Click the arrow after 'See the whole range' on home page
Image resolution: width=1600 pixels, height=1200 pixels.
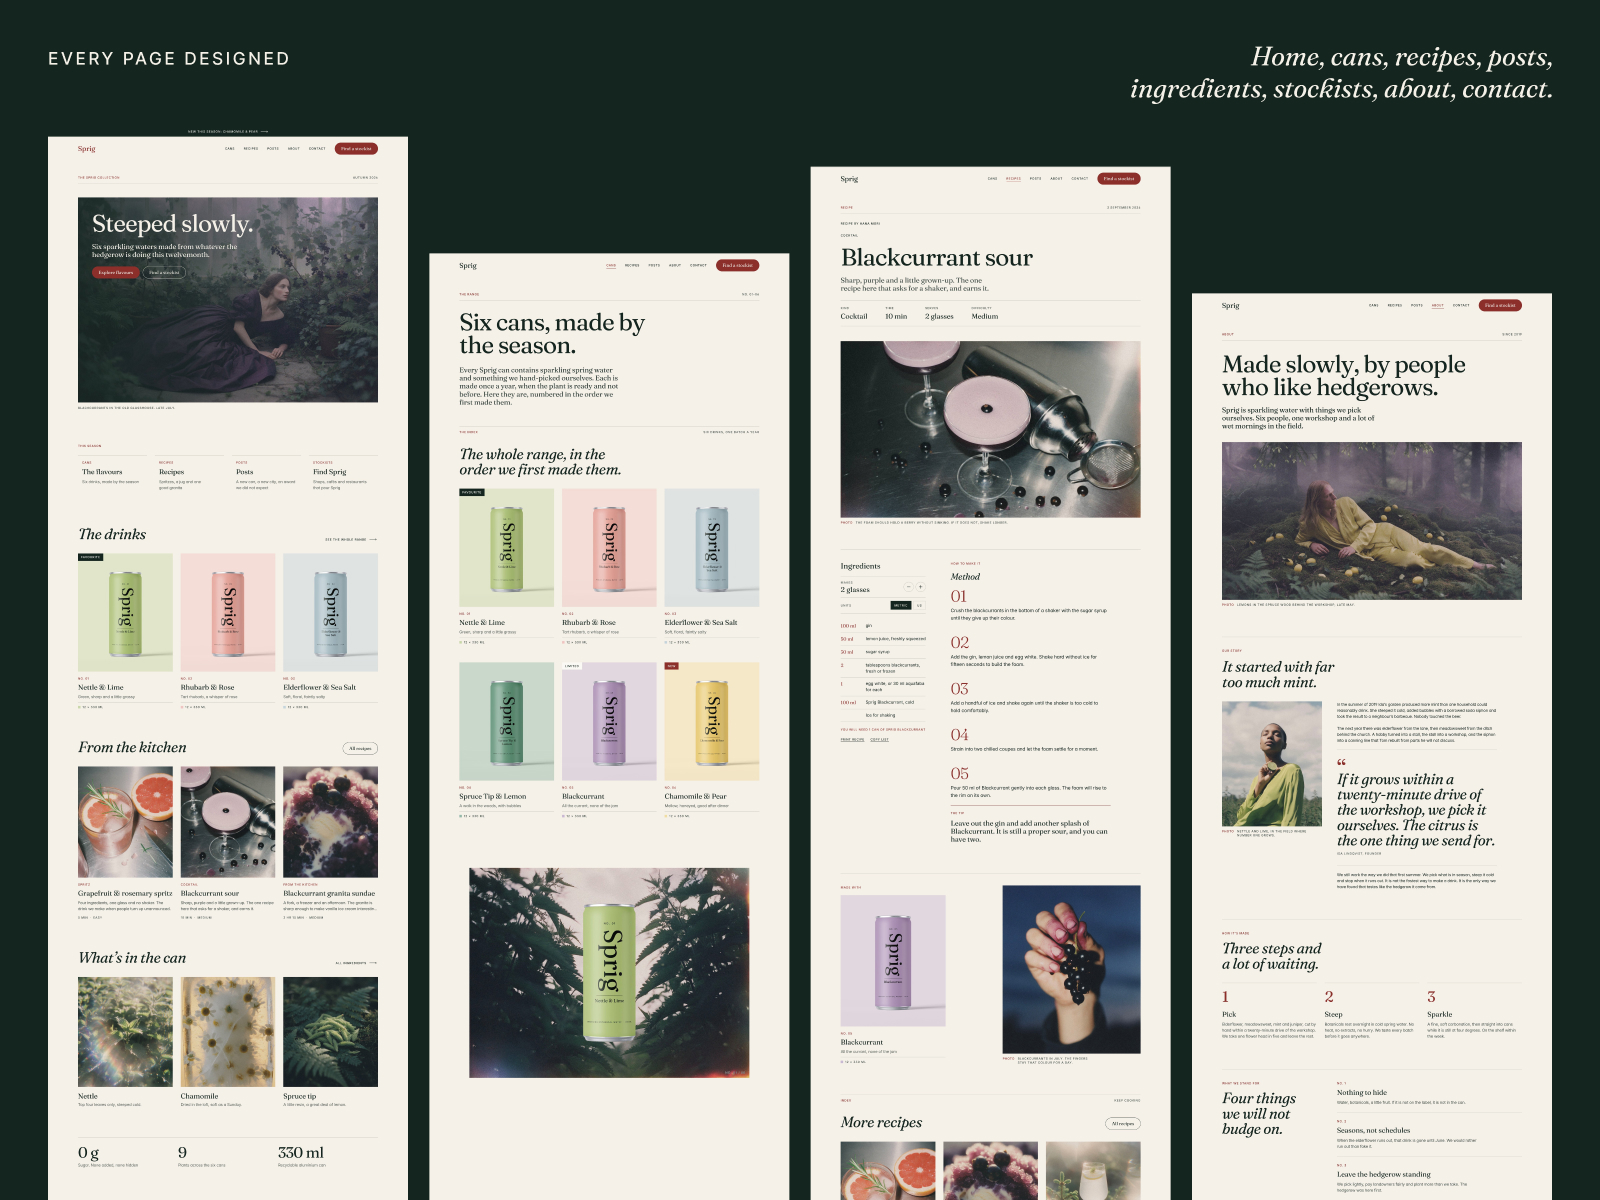click(373, 540)
